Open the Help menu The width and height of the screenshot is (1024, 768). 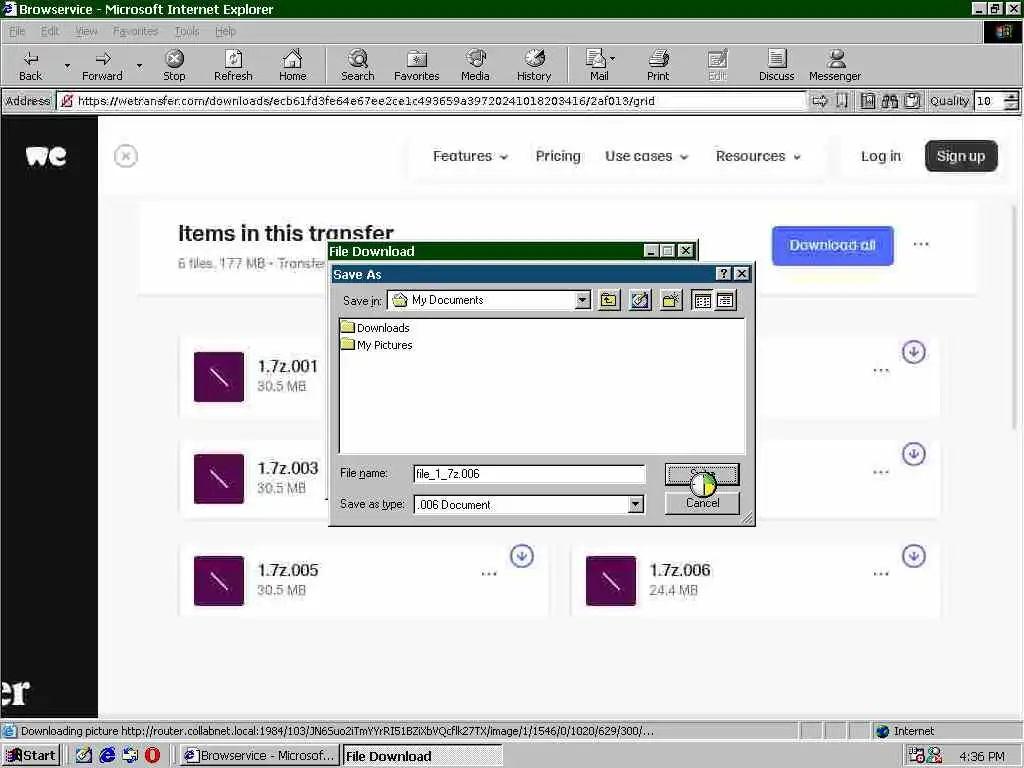pos(225,31)
